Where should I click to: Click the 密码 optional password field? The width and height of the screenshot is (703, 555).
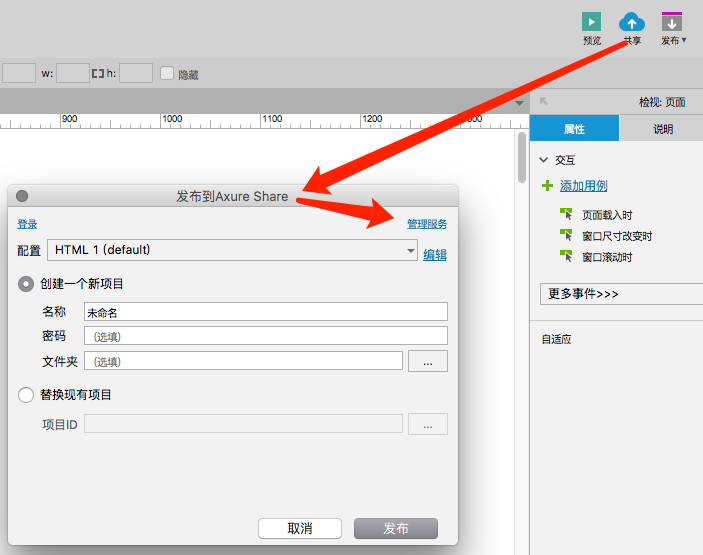tap(266, 336)
